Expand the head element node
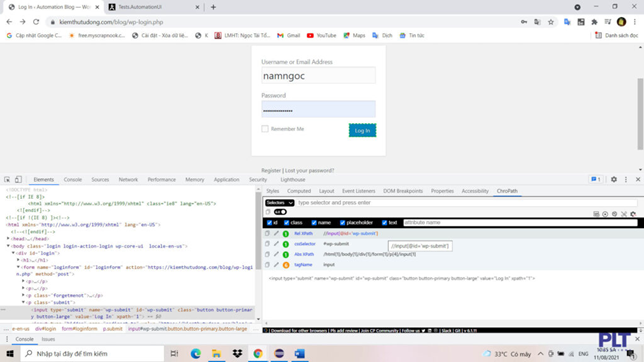 (8, 239)
